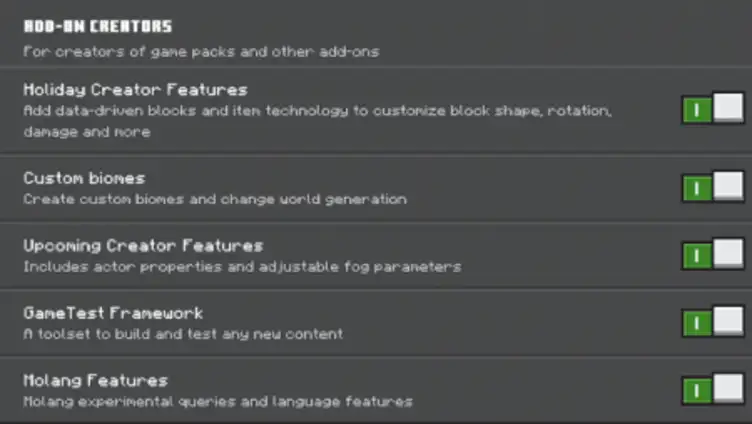Viewport: 752px width, 424px height.
Task: Switch off the GameTest Framework toggle
Action: pyautogui.click(x=713, y=321)
